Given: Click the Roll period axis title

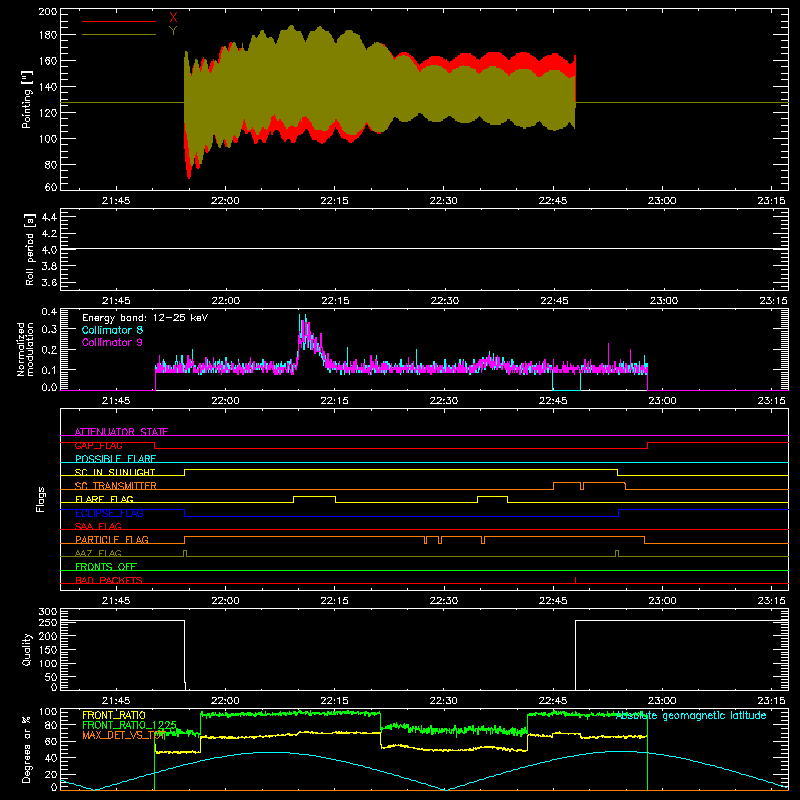Looking at the screenshot, I should (x=30, y=249).
